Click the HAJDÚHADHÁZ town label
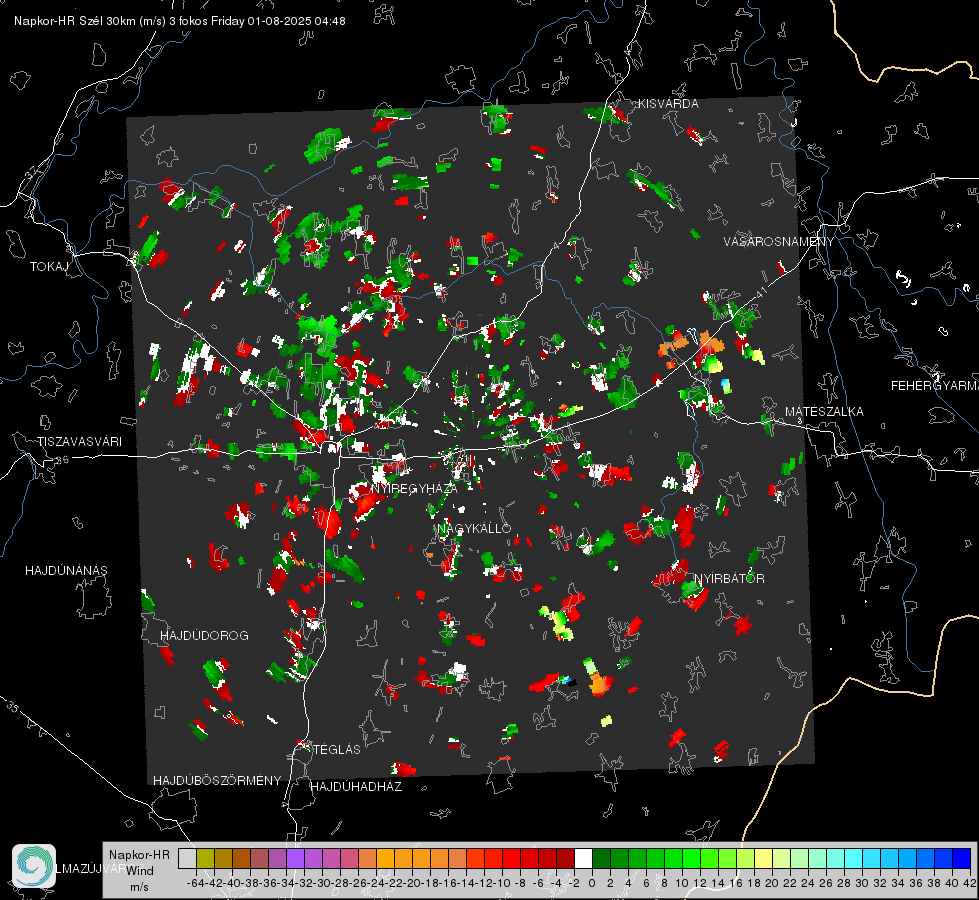 (356, 787)
